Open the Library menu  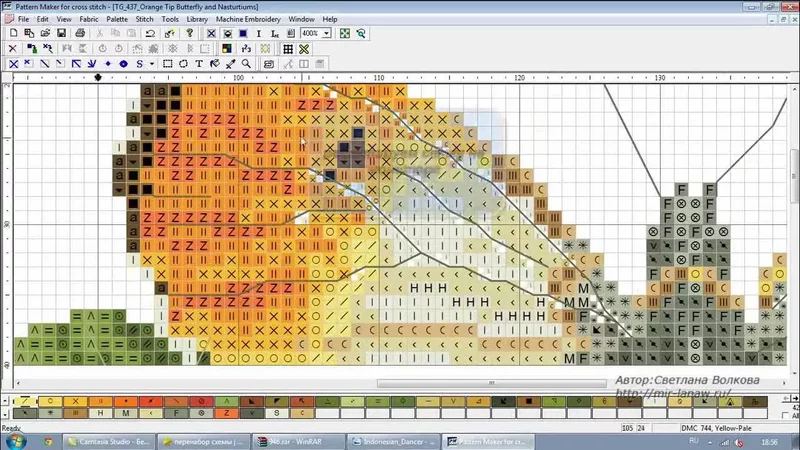pos(197,19)
